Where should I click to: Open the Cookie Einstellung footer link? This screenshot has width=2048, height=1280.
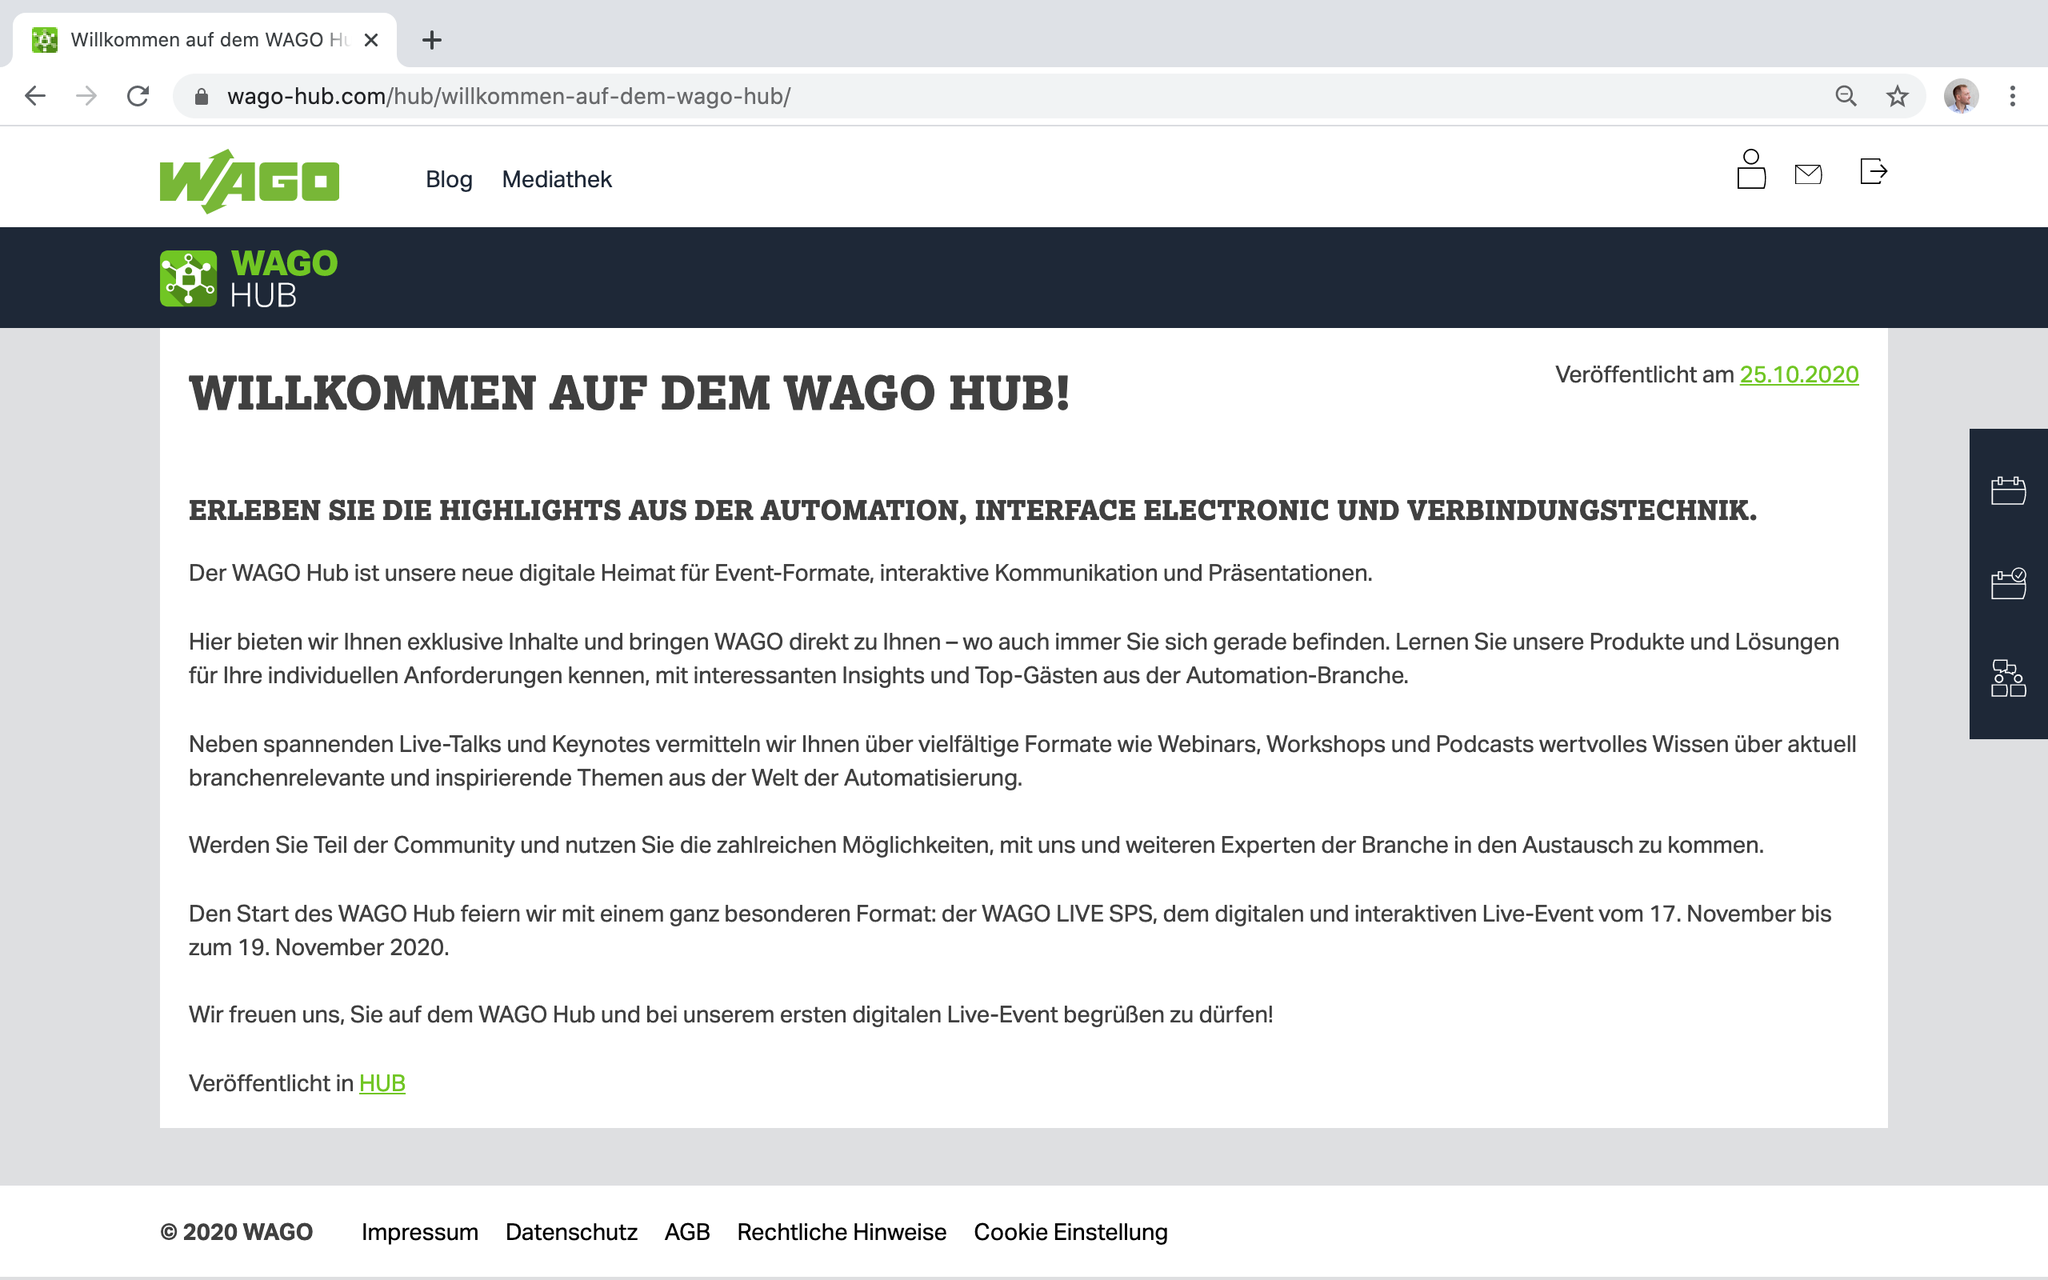click(1071, 1232)
